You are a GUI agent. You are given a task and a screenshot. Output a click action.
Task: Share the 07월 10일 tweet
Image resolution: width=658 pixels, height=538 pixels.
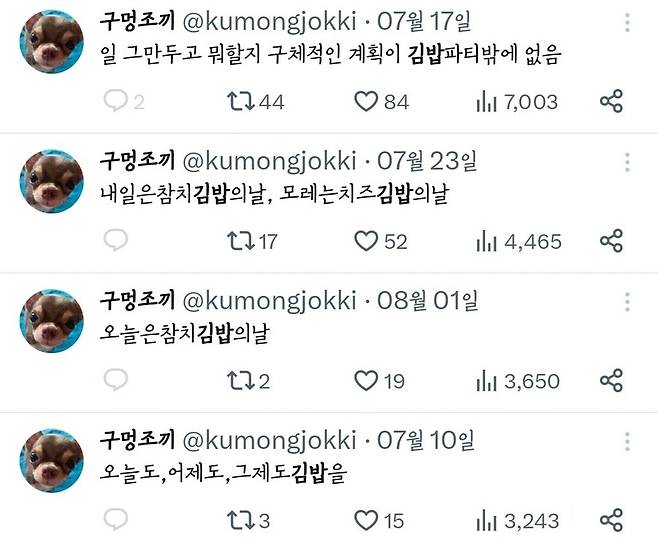tap(611, 520)
